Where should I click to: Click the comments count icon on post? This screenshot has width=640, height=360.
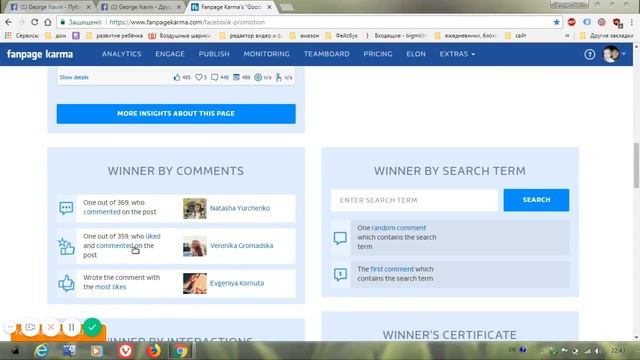tap(214, 77)
